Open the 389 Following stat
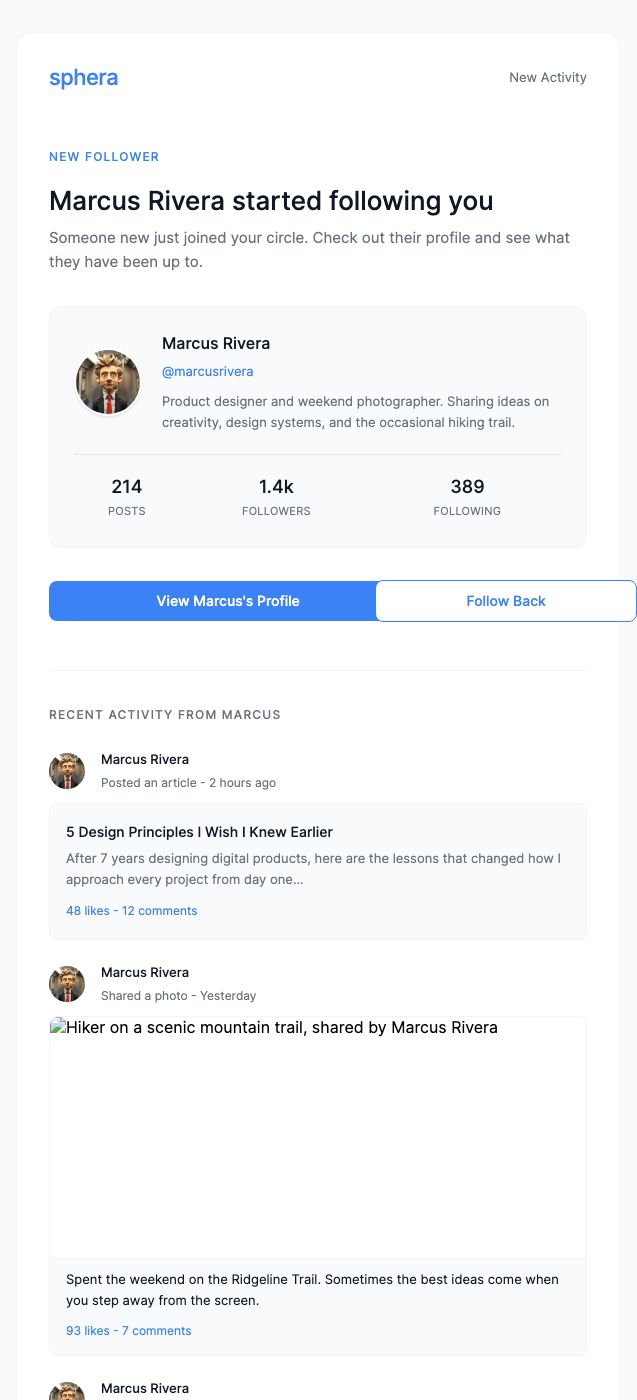The image size is (637, 1400). pyautogui.click(x=467, y=497)
